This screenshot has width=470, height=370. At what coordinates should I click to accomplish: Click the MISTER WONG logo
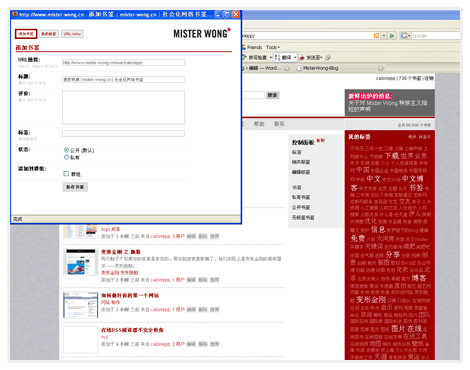(x=202, y=33)
